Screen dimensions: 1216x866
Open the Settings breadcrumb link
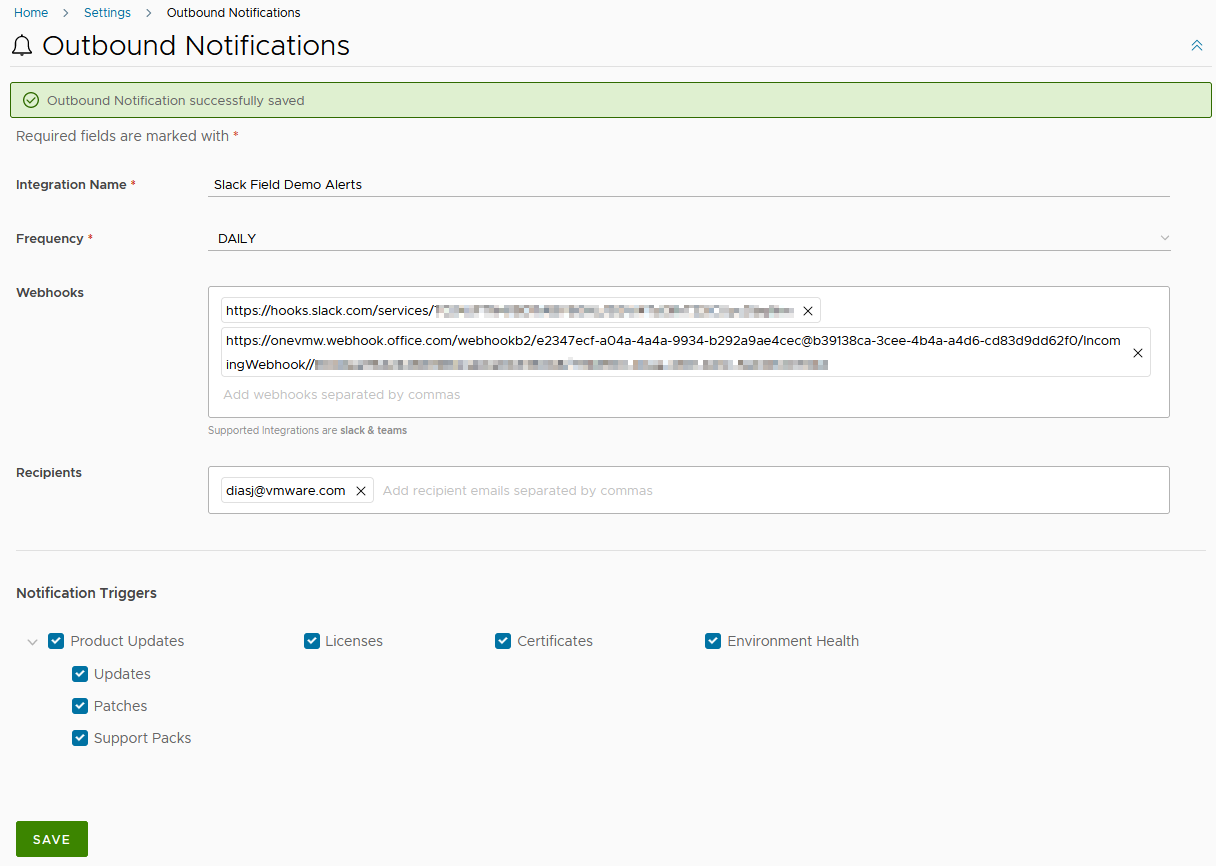click(107, 13)
